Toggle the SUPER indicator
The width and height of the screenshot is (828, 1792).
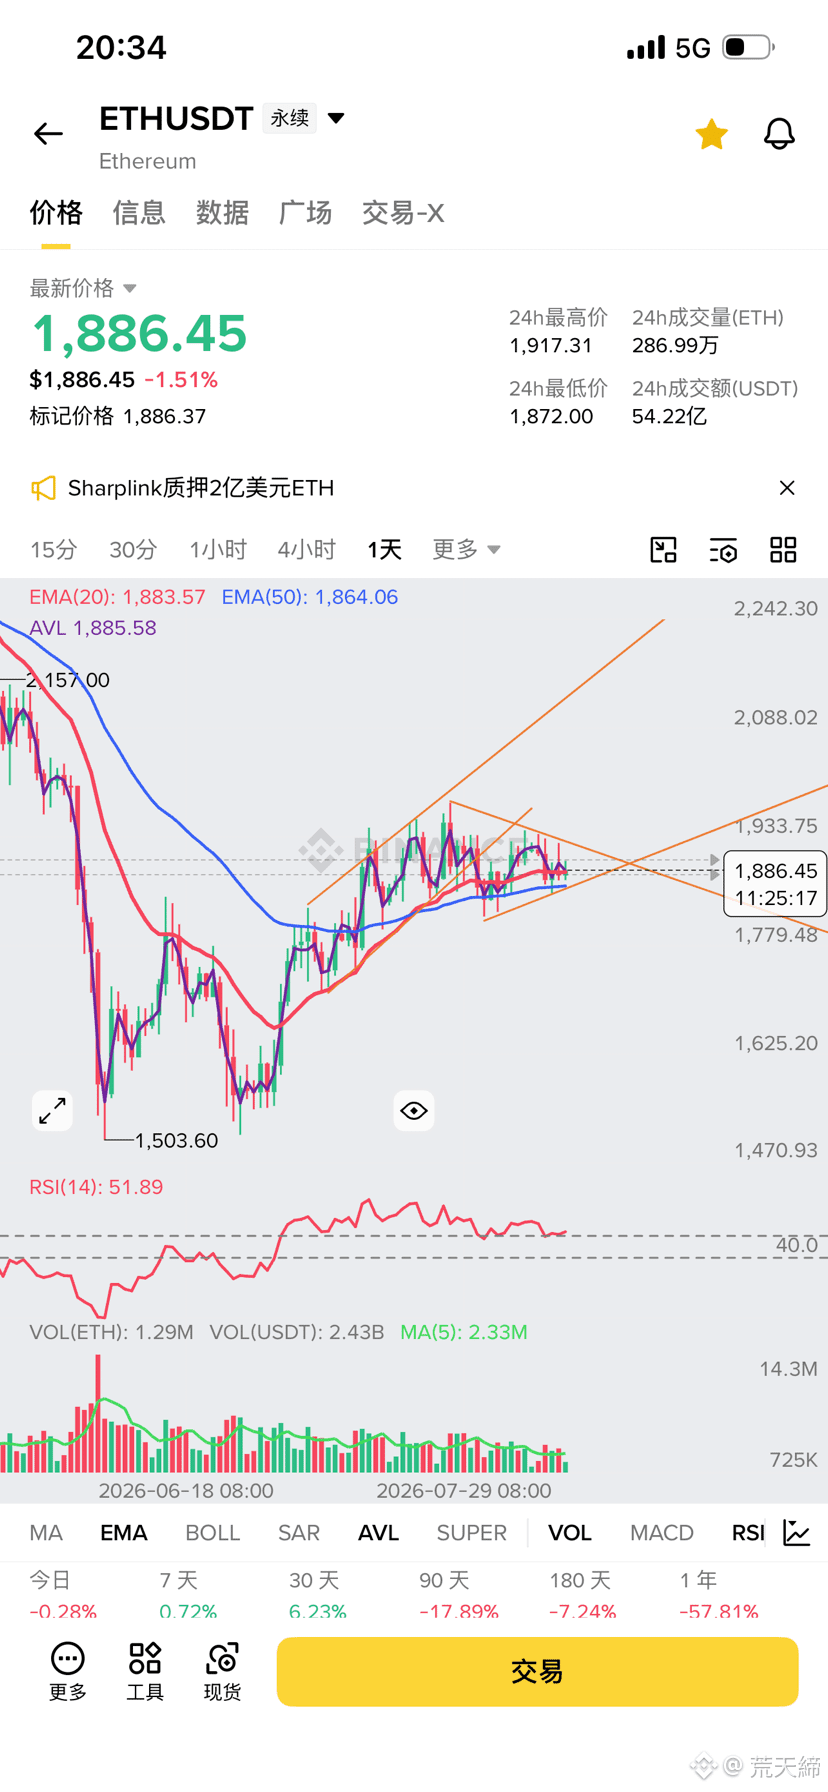[472, 1533]
